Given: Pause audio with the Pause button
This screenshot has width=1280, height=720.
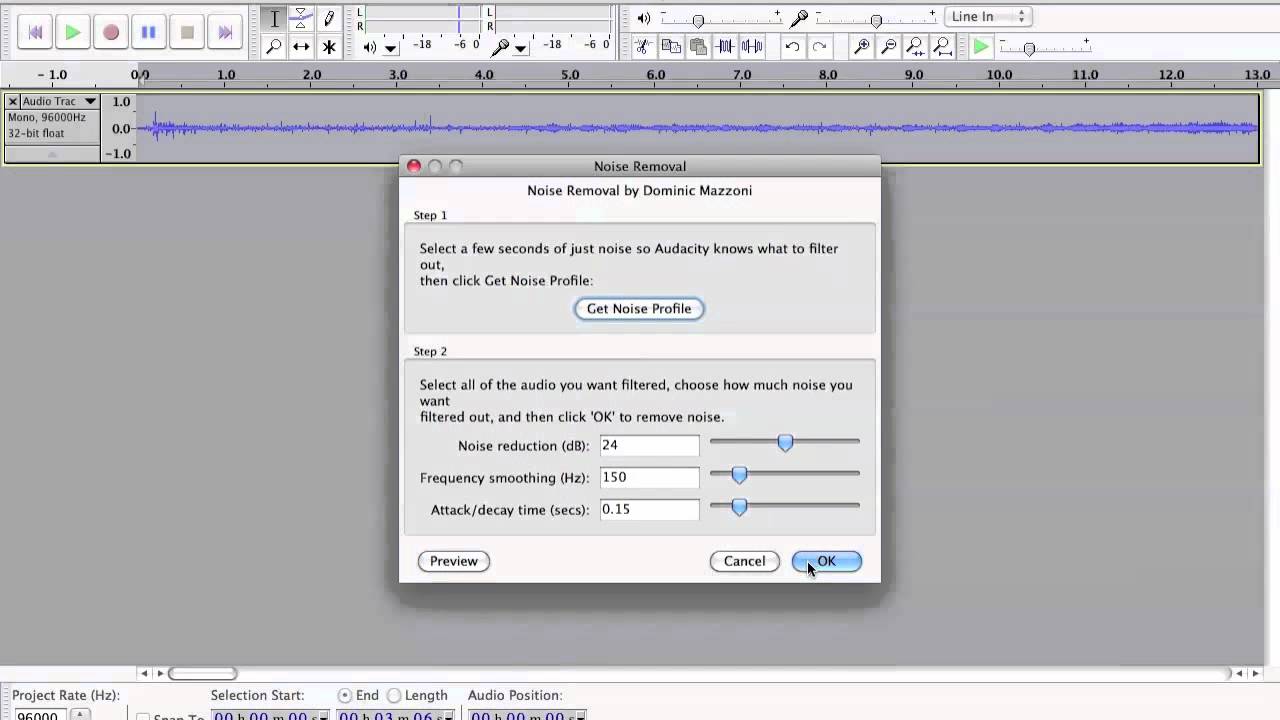Looking at the screenshot, I should 149,32.
